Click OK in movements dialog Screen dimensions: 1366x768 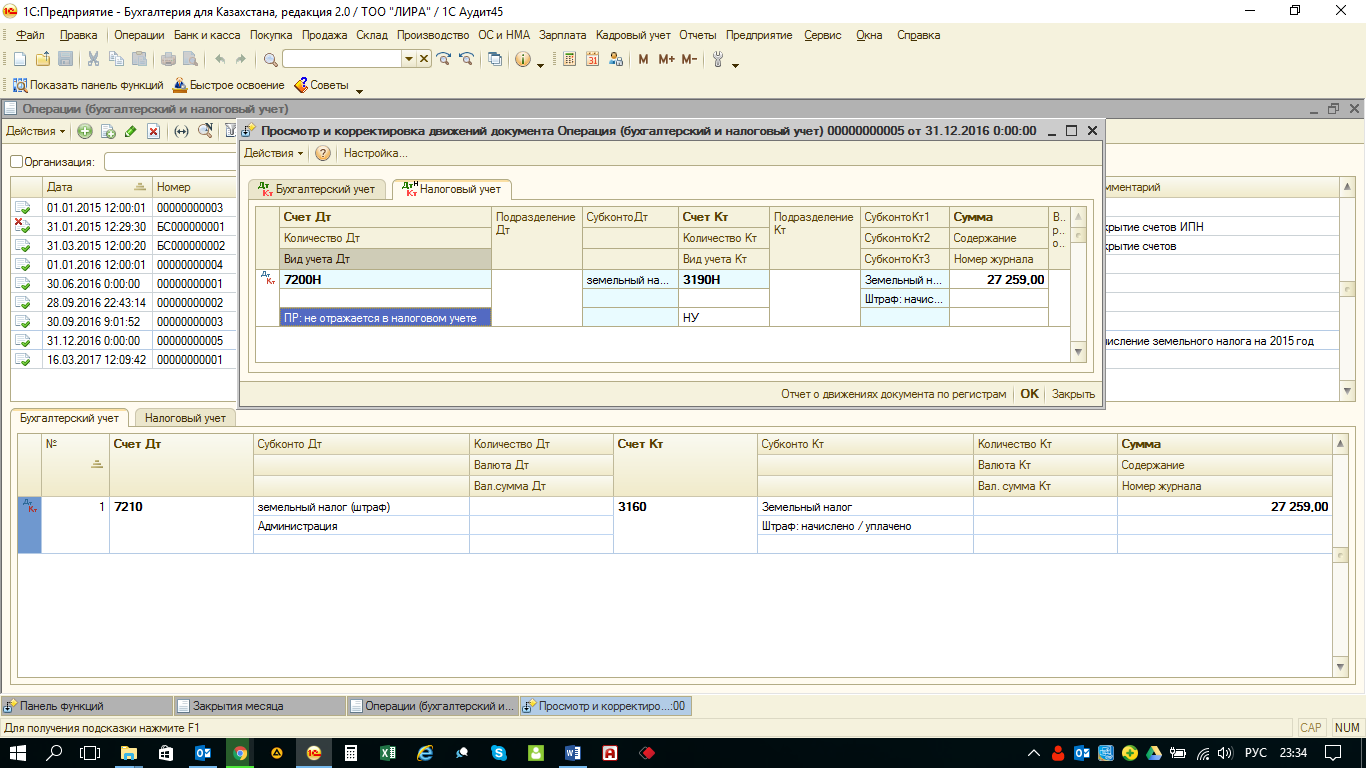1029,394
